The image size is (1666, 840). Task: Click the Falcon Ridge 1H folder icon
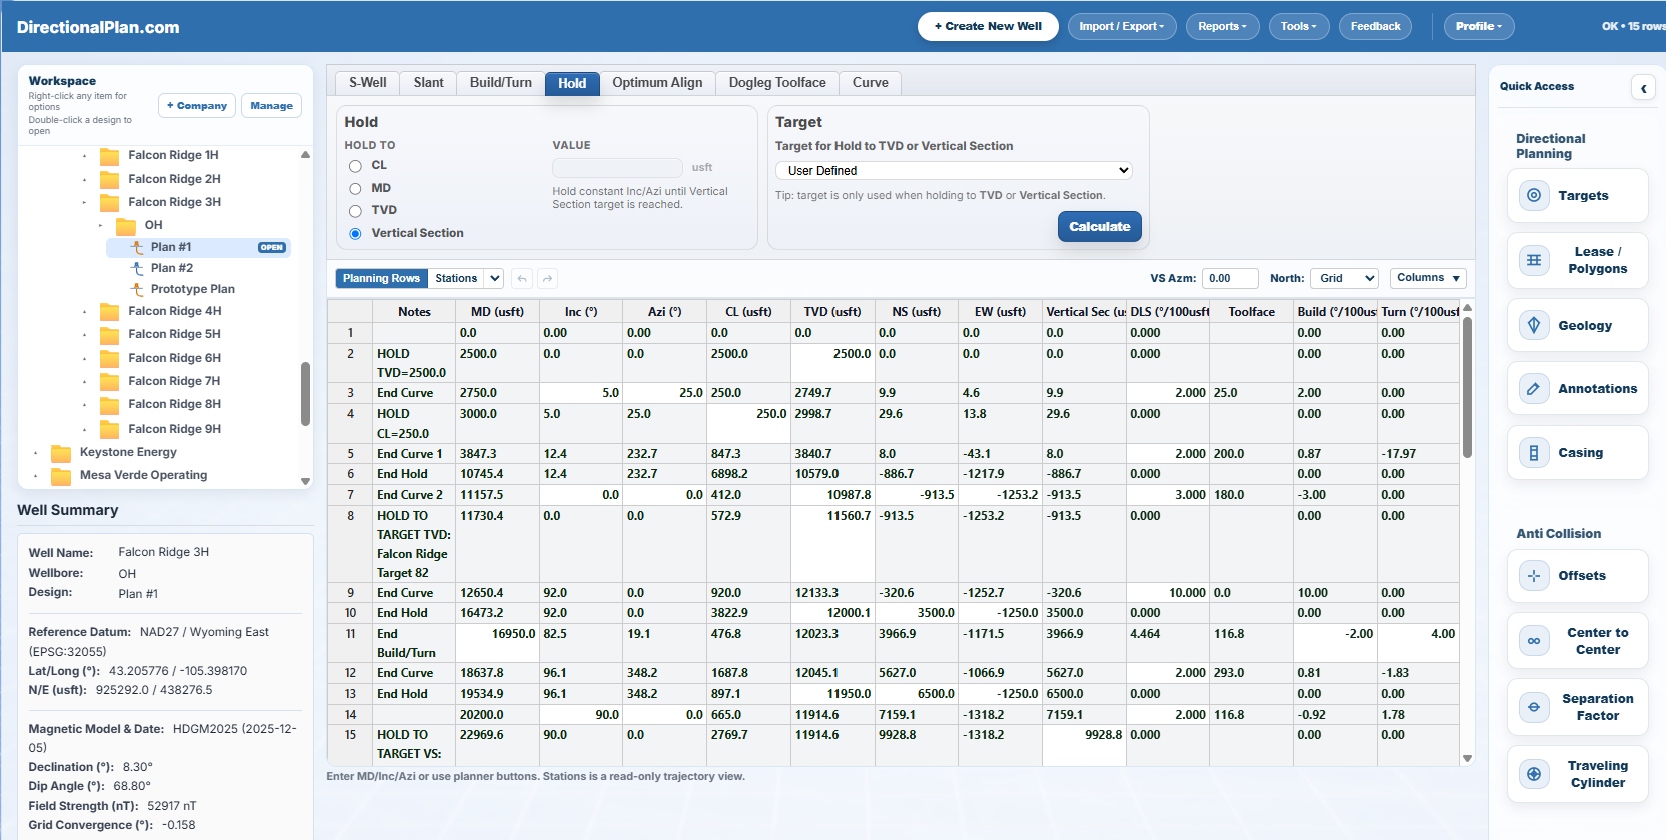[110, 155]
